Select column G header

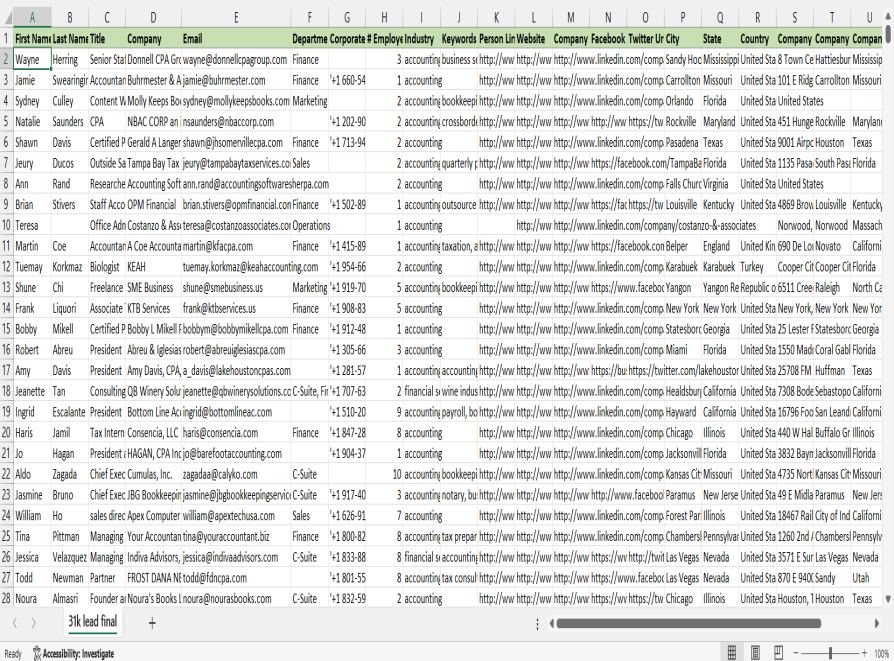click(x=347, y=18)
